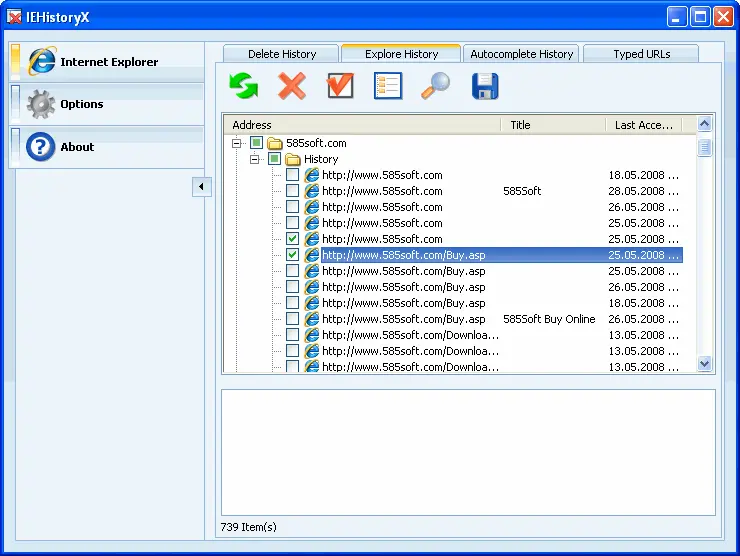Image resolution: width=740 pixels, height=556 pixels.
Task: Collapse the 585soft.com tree node
Action: coord(237,143)
